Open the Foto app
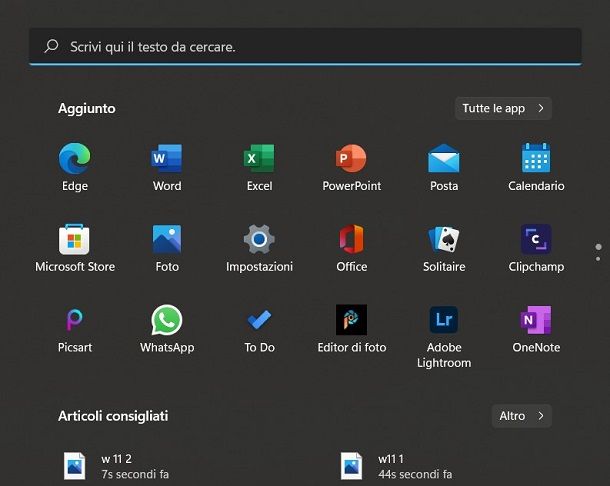The width and height of the screenshot is (610, 486). pyautogui.click(x=167, y=248)
